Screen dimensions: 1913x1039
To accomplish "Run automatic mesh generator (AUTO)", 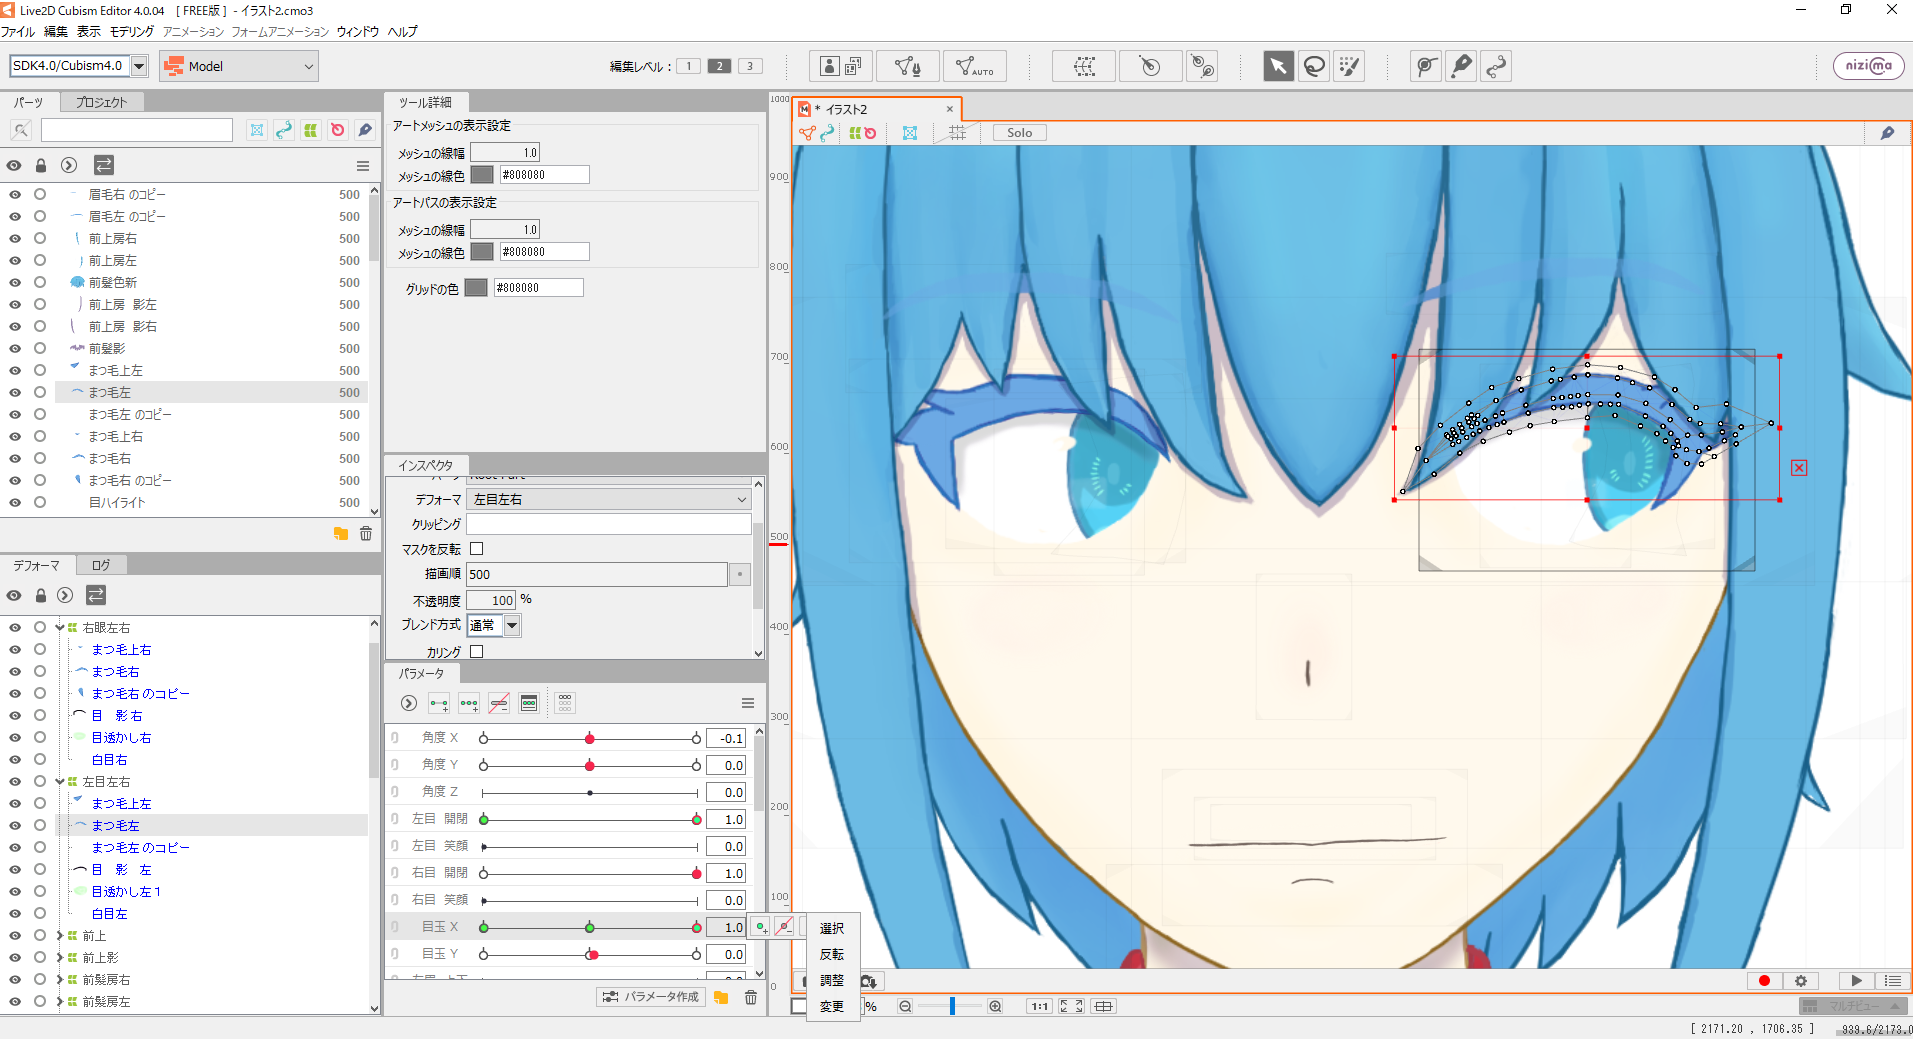I will (974, 66).
